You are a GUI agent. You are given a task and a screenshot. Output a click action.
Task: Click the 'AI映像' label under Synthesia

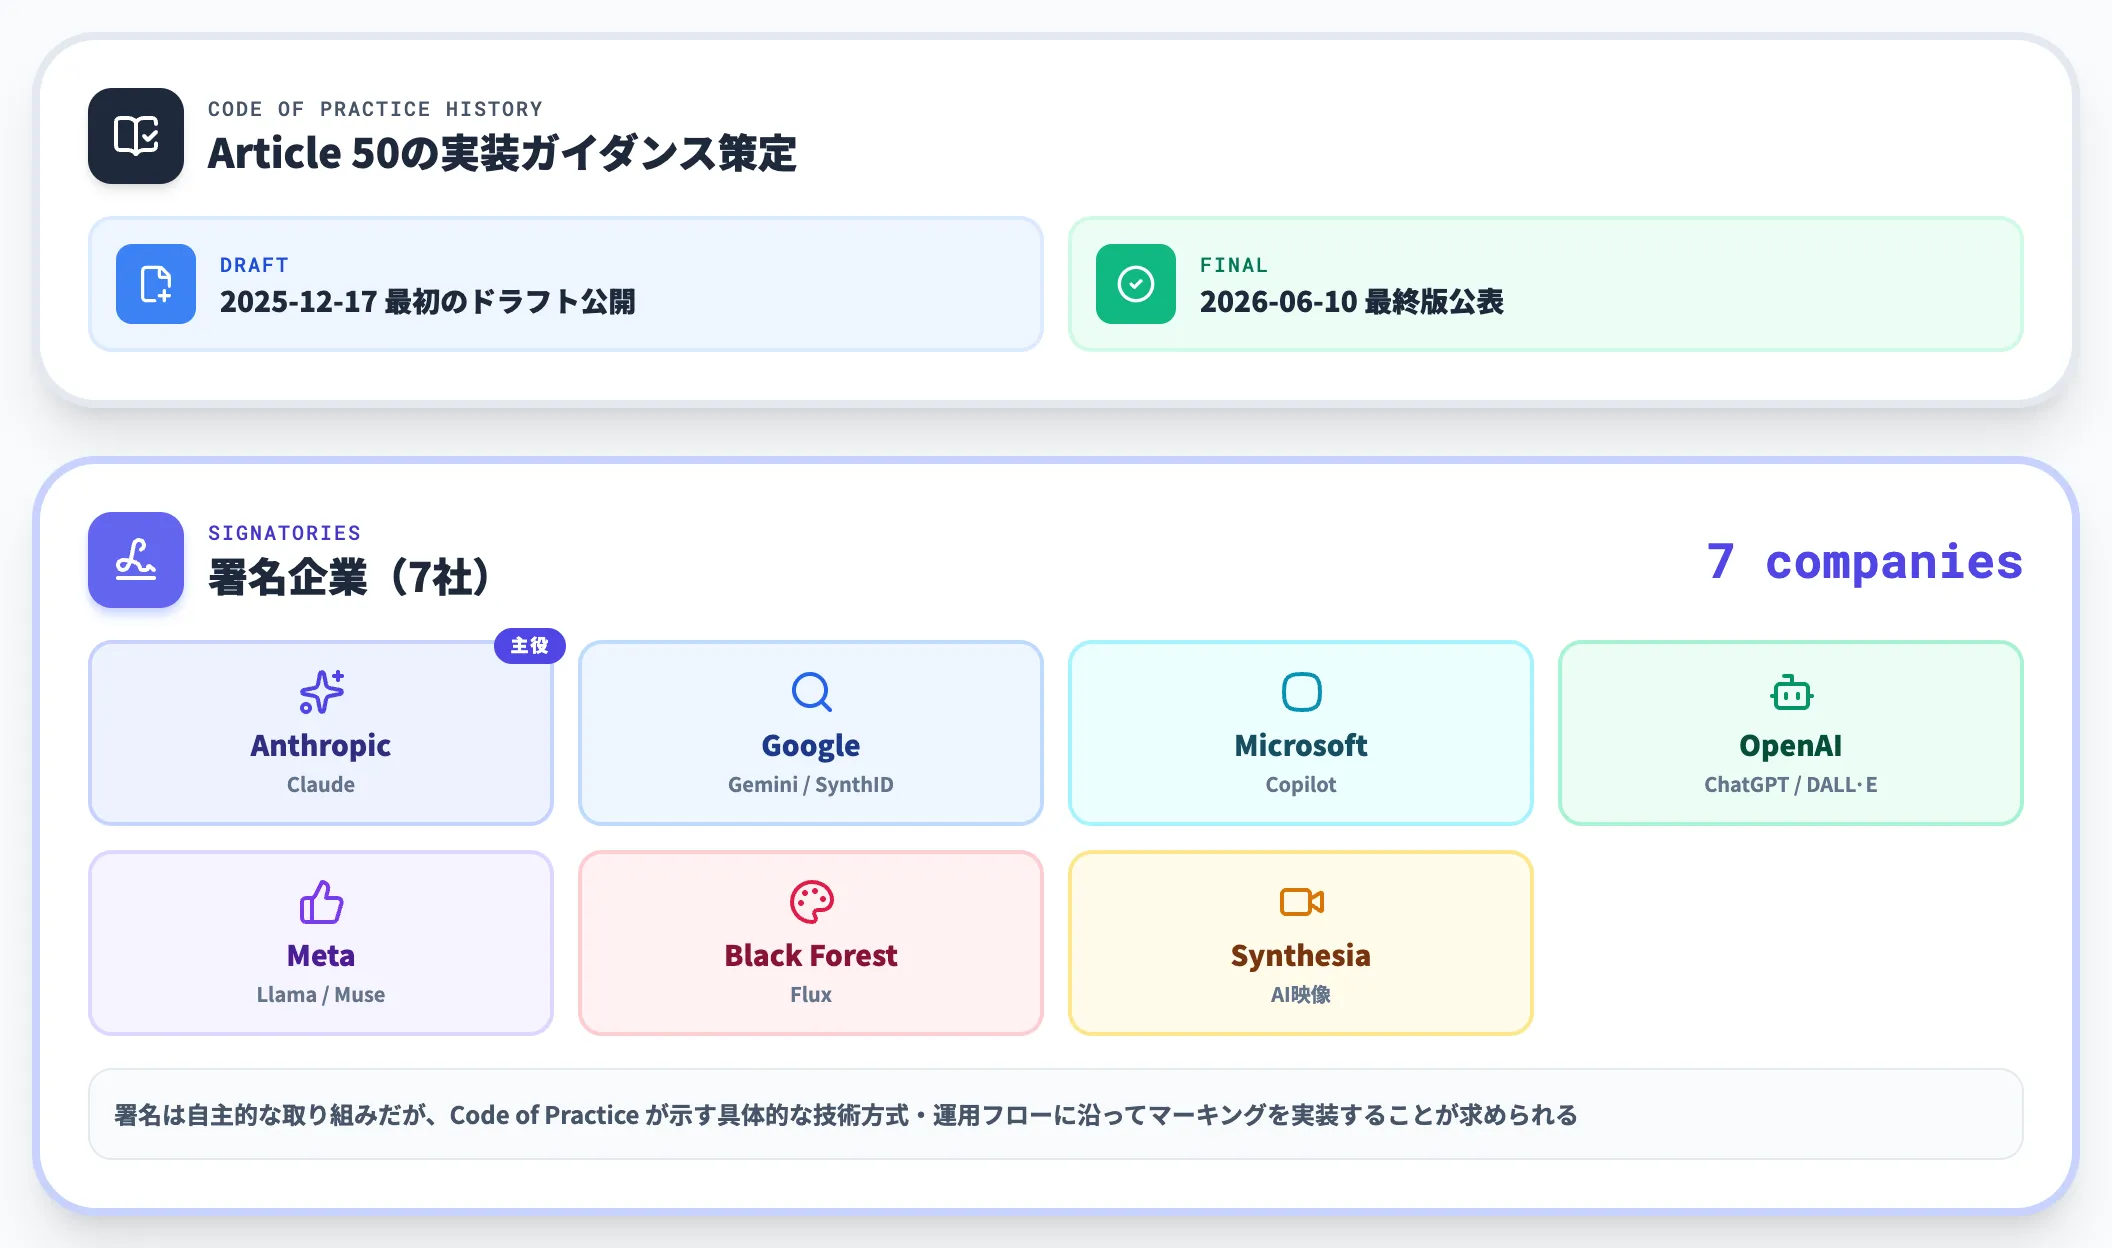pyautogui.click(x=1301, y=995)
